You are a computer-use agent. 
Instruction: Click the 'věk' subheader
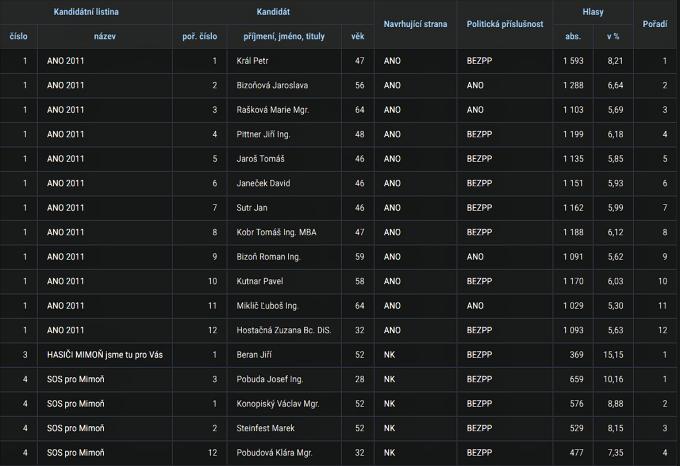pos(357,36)
